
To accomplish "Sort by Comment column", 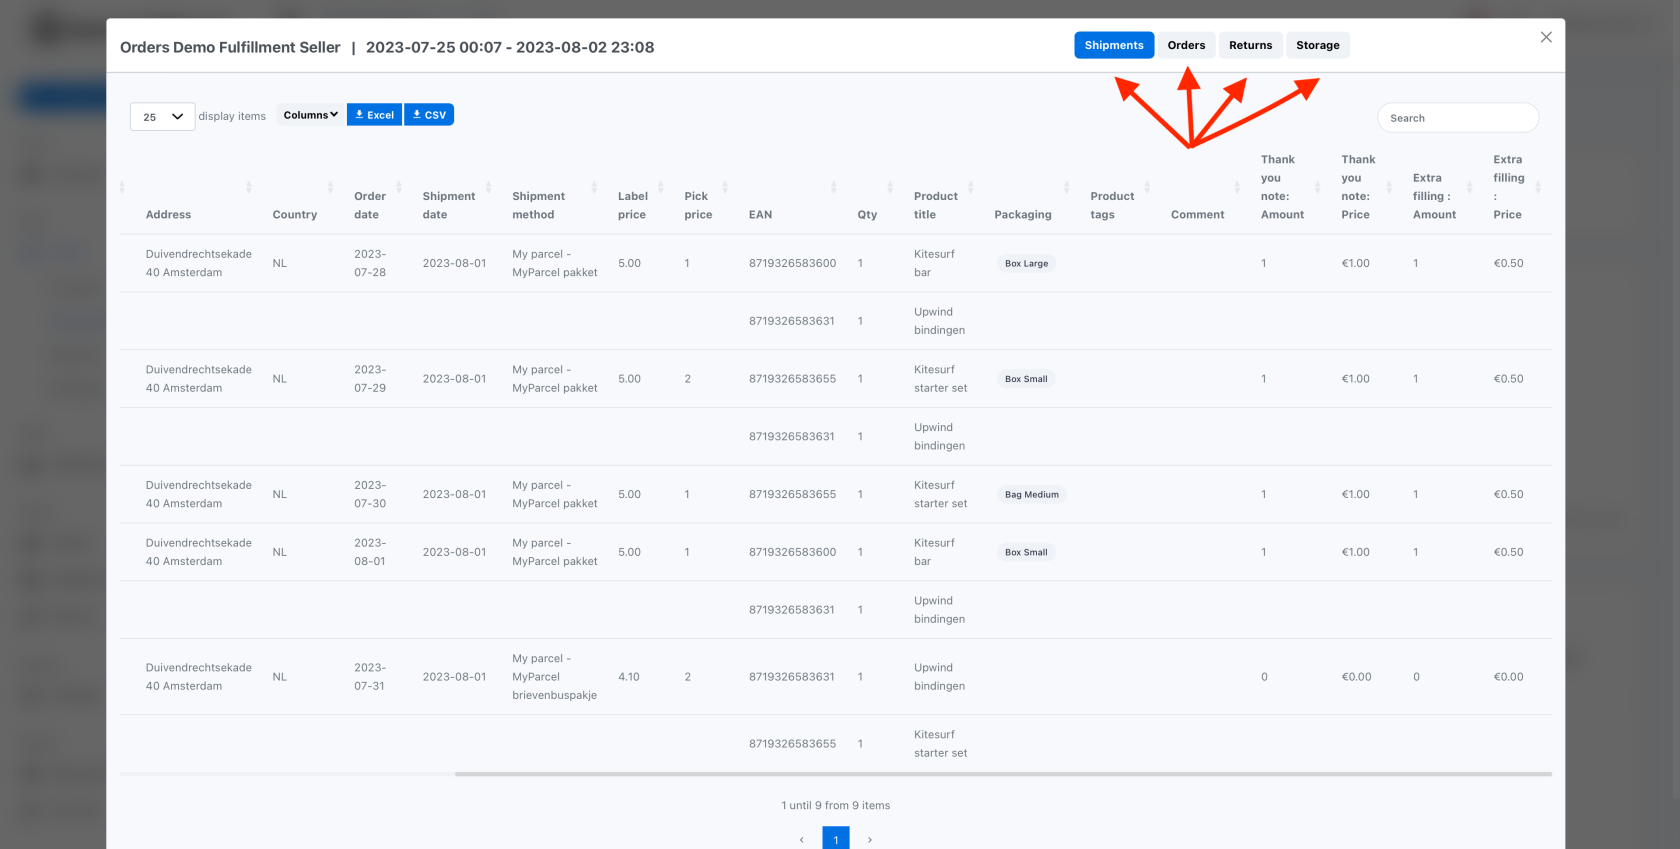I will [1197, 214].
